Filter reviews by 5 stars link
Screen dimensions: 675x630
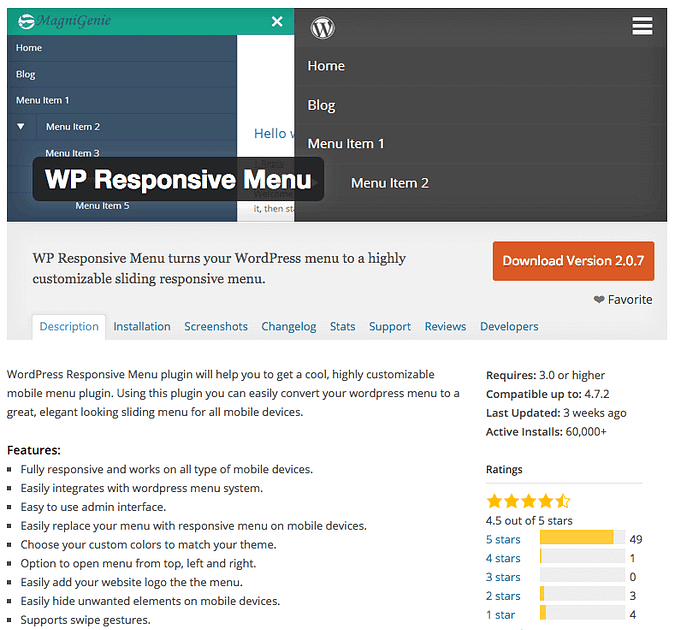tap(503, 539)
